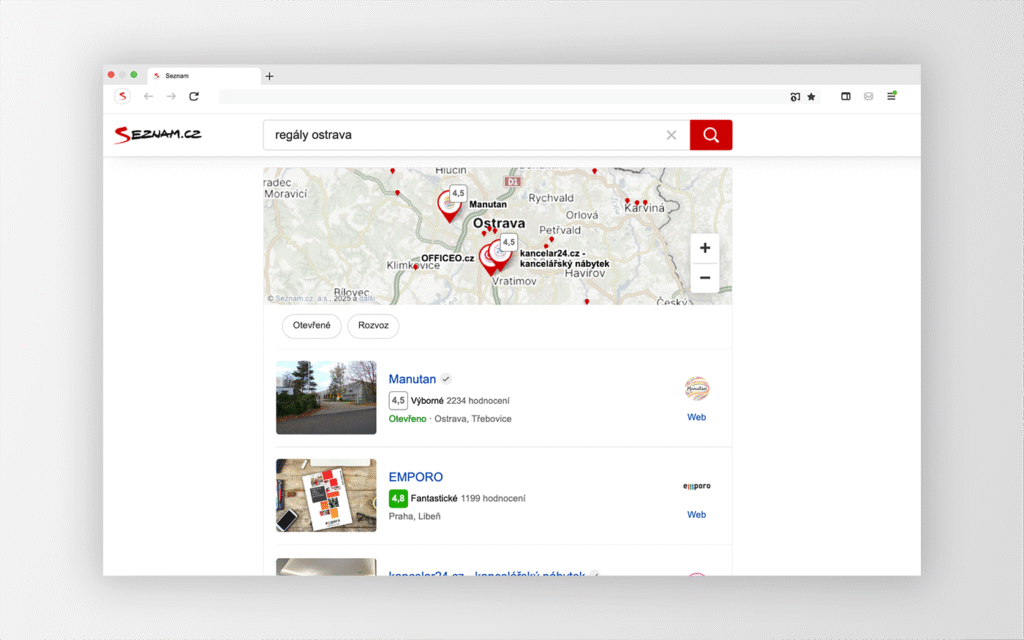The image size is (1024, 640).
Task: Click the Karviná label on the map
Action: point(645,208)
